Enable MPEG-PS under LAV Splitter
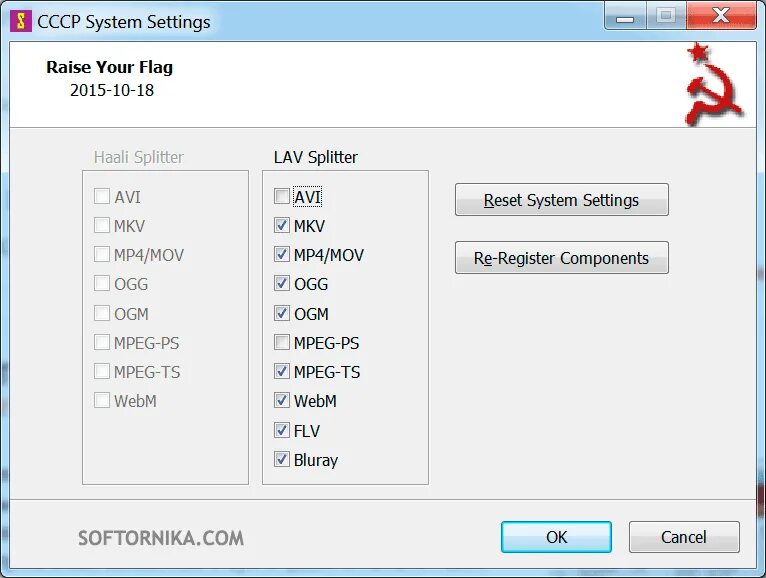Image resolution: width=766 pixels, height=578 pixels. [x=281, y=343]
